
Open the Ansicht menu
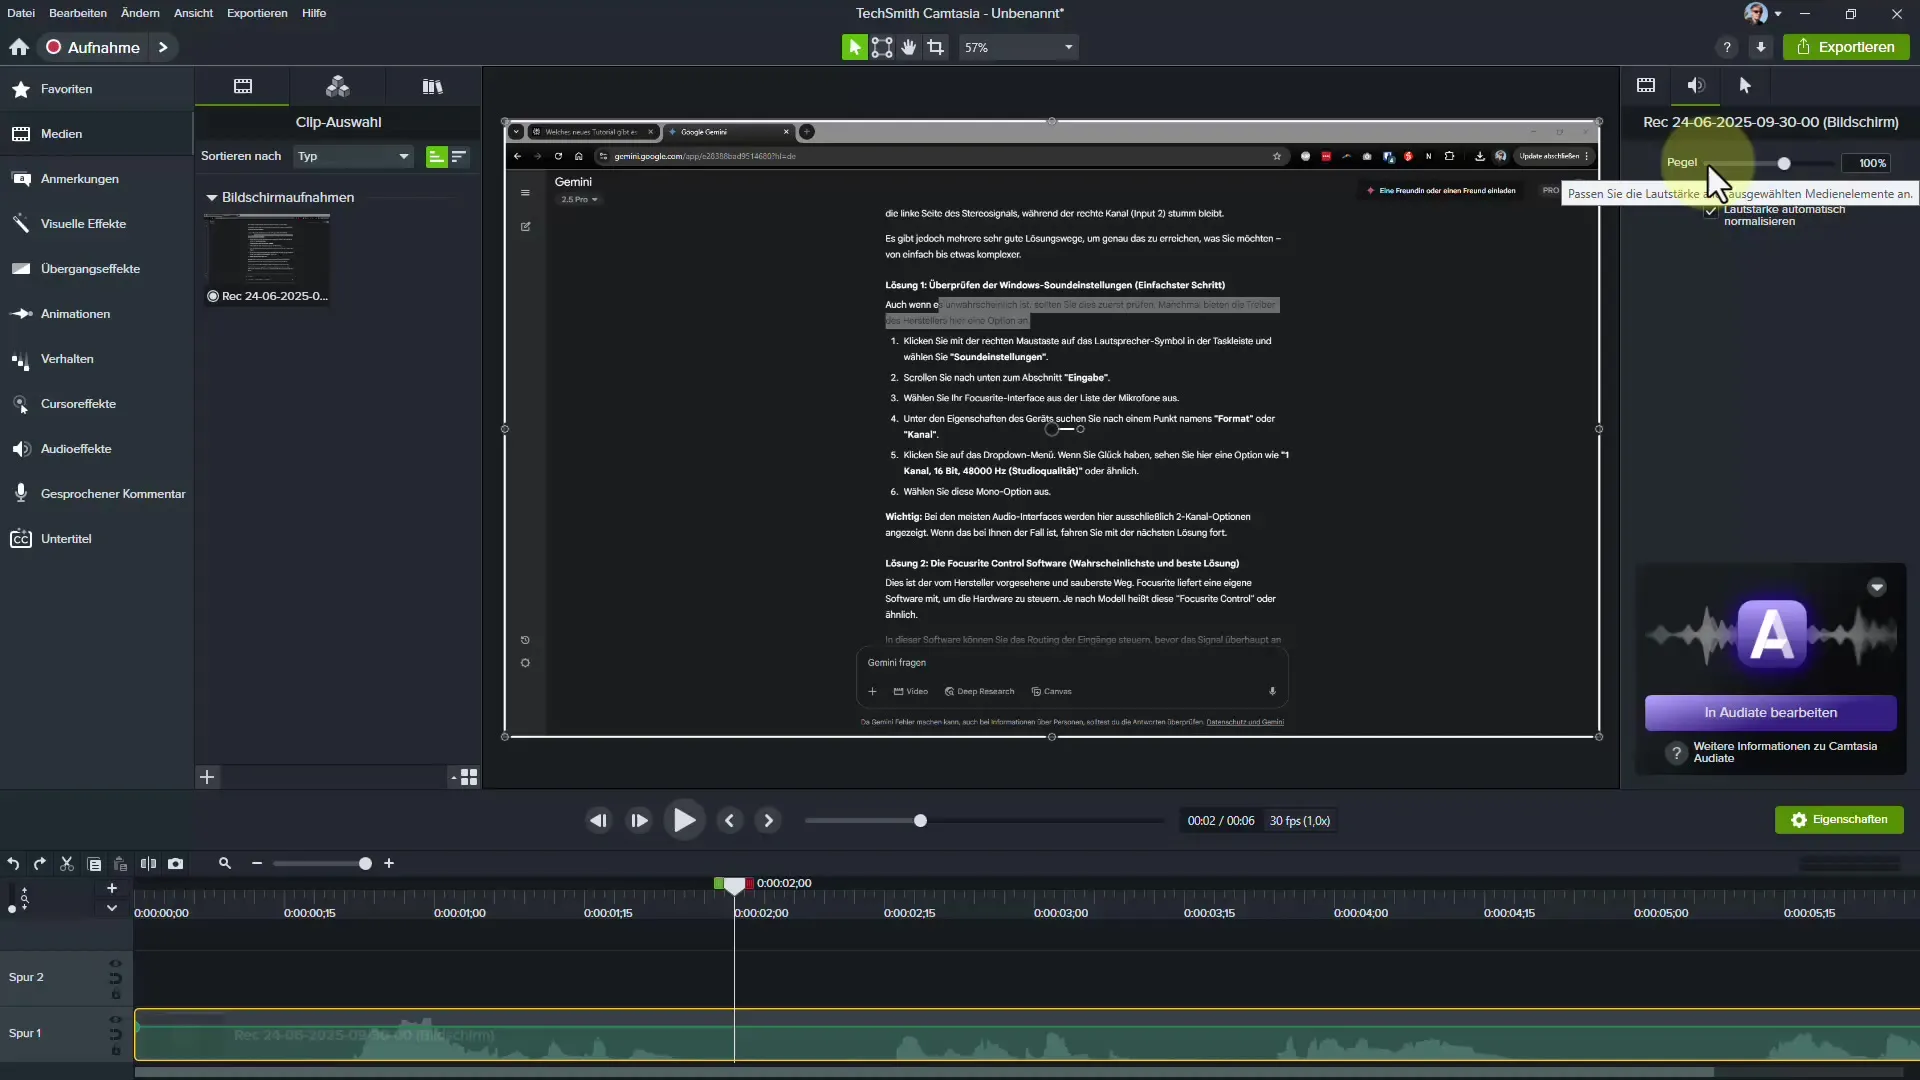point(193,13)
